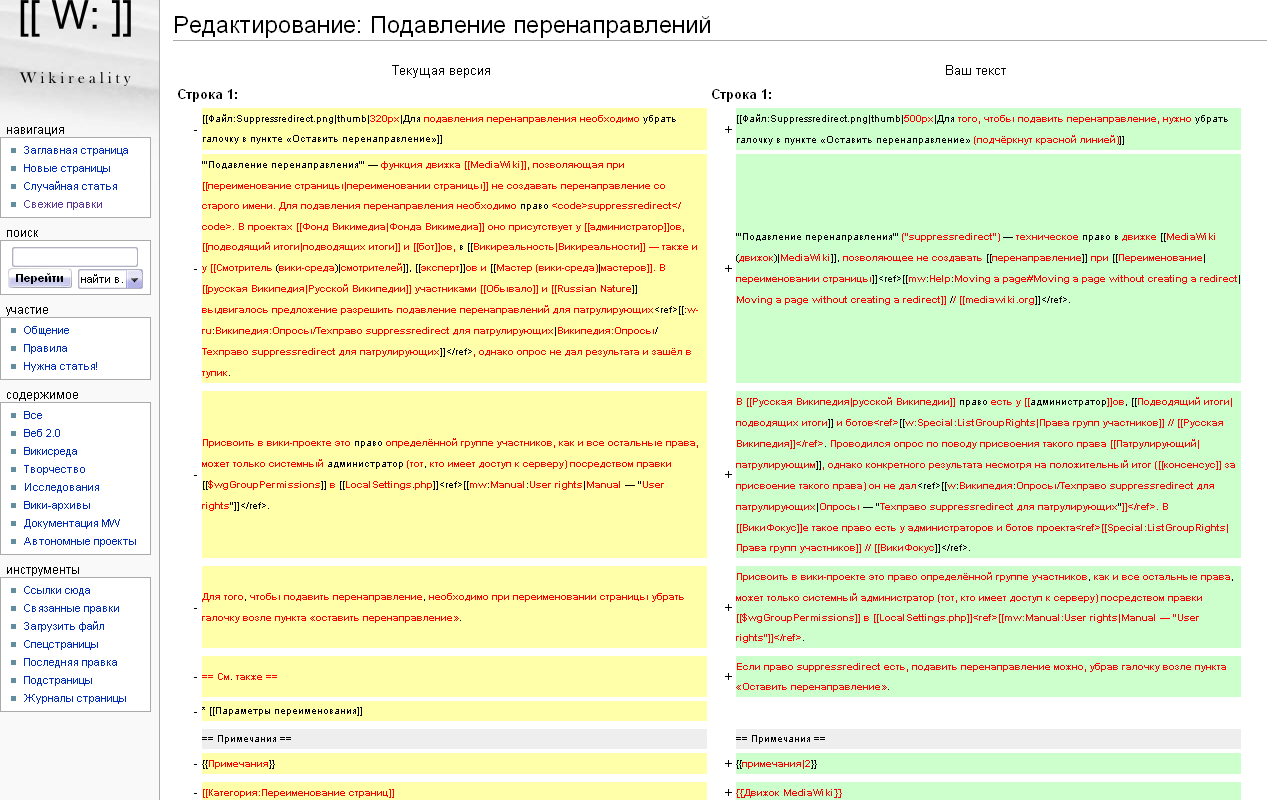This screenshot has width=1280, height=800.
Task: Click the == См. также == diff line
Action: pyautogui.click(x=454, y=677)
